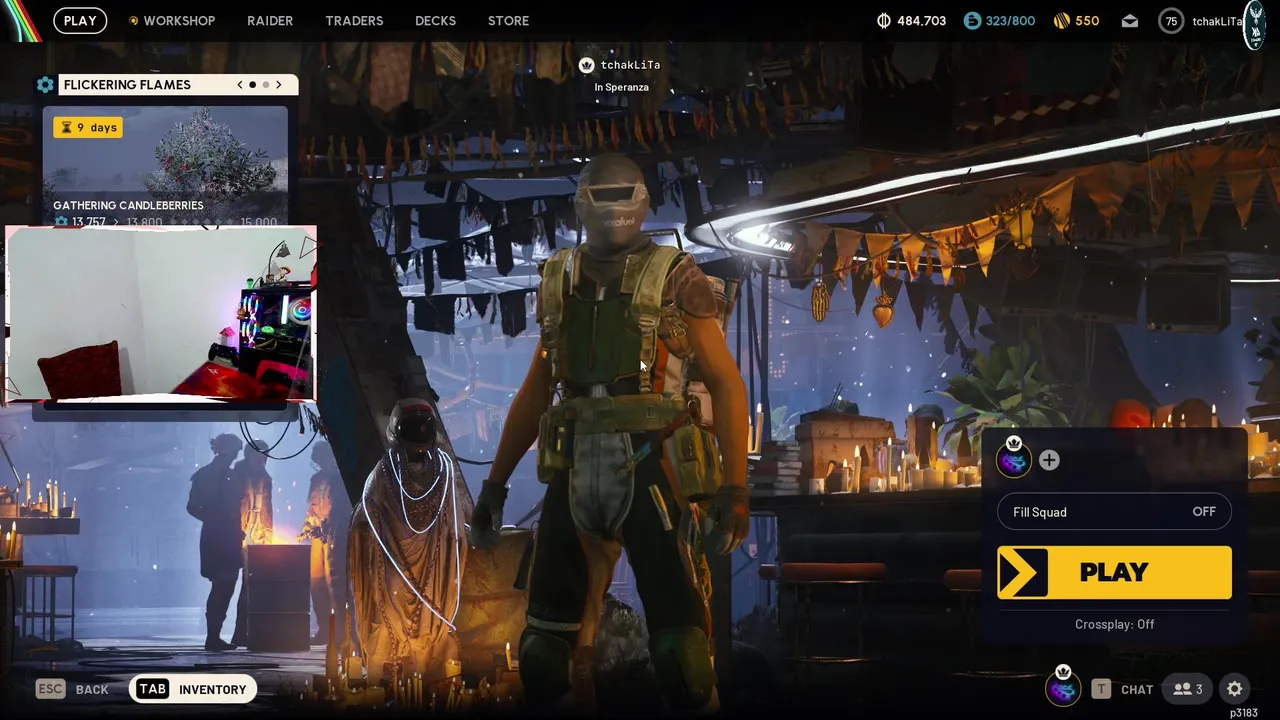Click the yellow striped token icon beside 550
1280x720 pixels.
click(x=1062, y=20)
